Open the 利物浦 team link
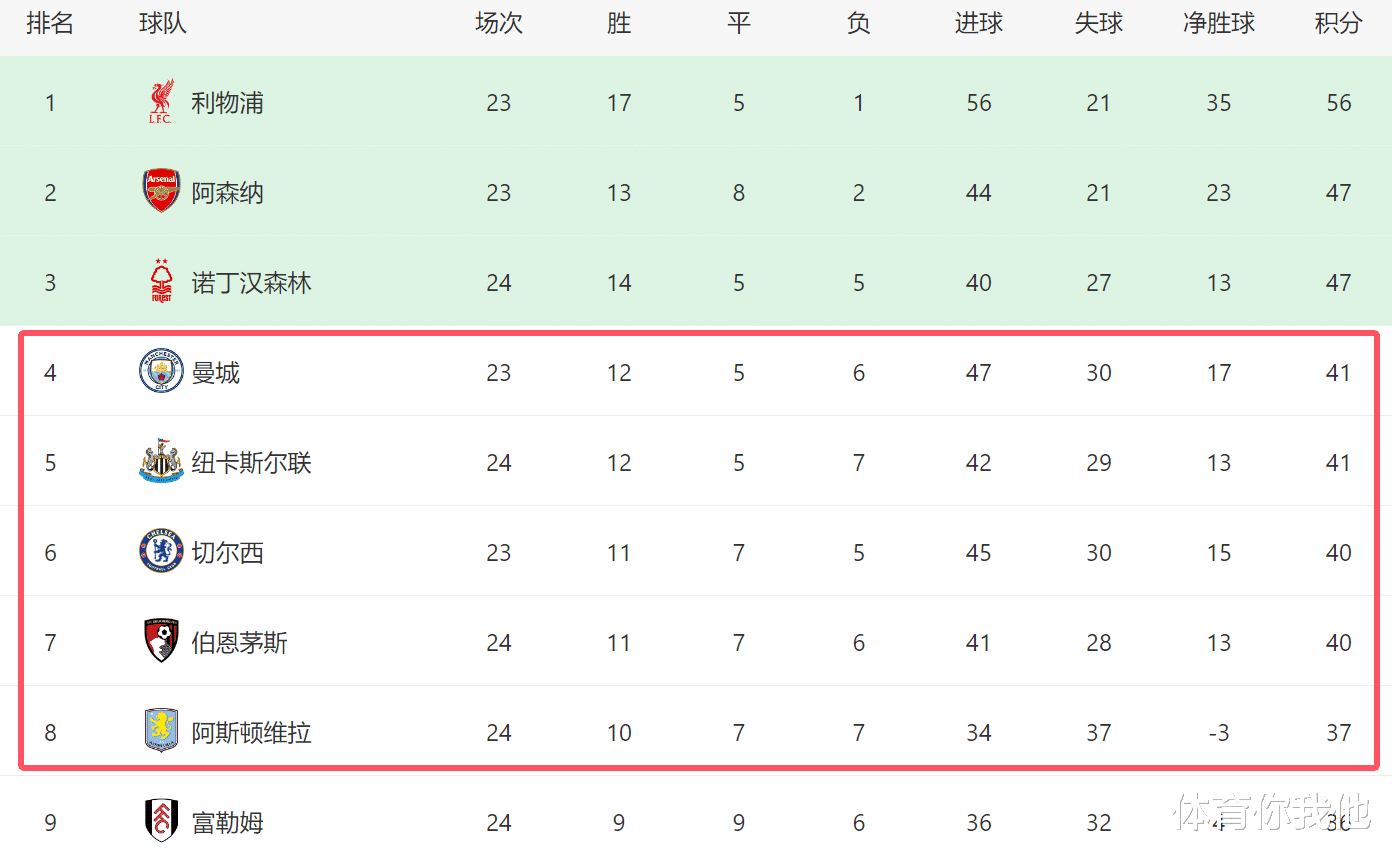The image size is (1392, 858). coord(228,103)
